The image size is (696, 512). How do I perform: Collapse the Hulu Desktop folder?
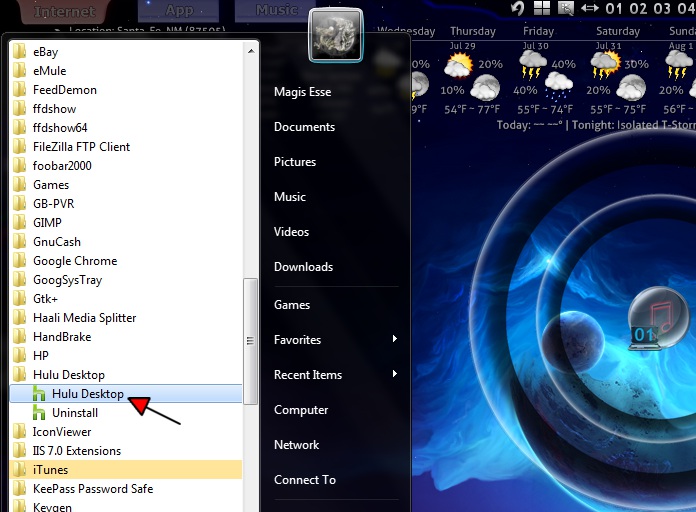(126, 375)
